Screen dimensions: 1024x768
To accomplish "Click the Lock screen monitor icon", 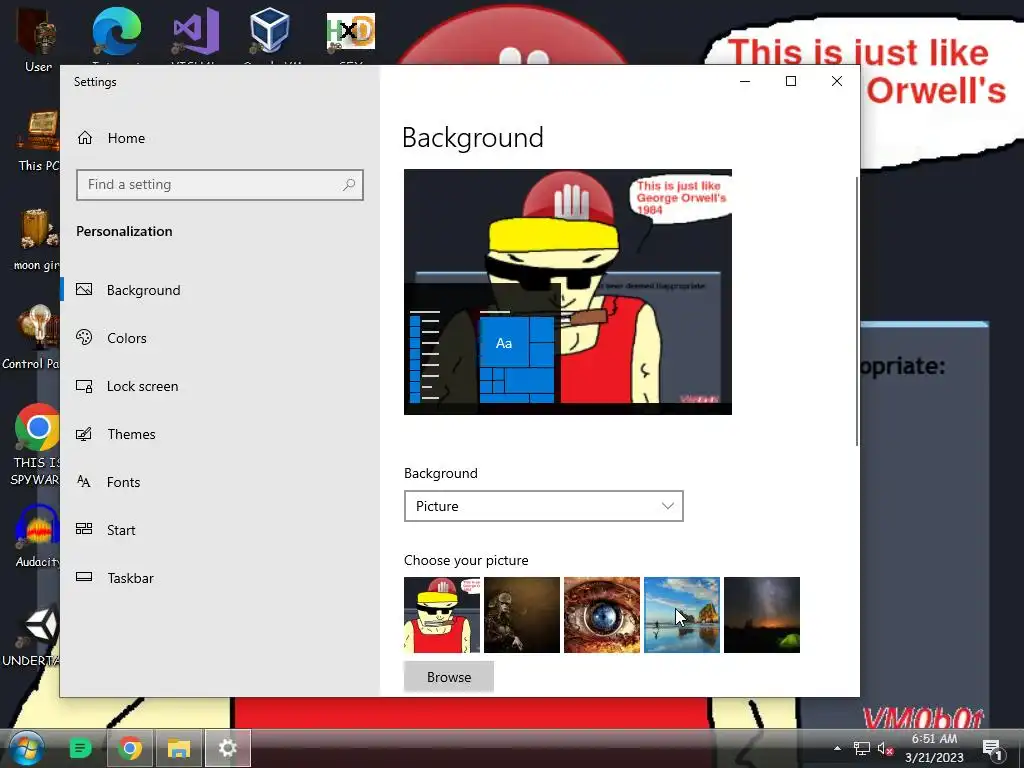I will 84,386.
